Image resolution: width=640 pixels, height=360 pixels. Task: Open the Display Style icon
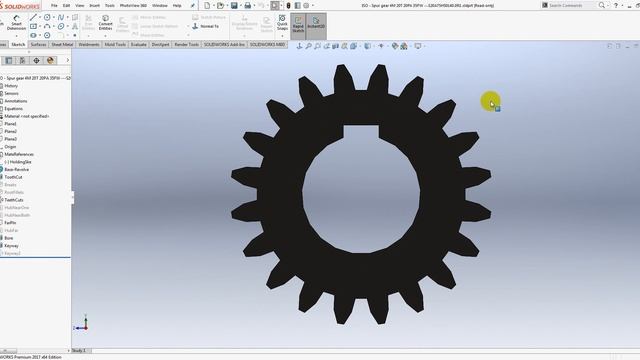(367, 46)
